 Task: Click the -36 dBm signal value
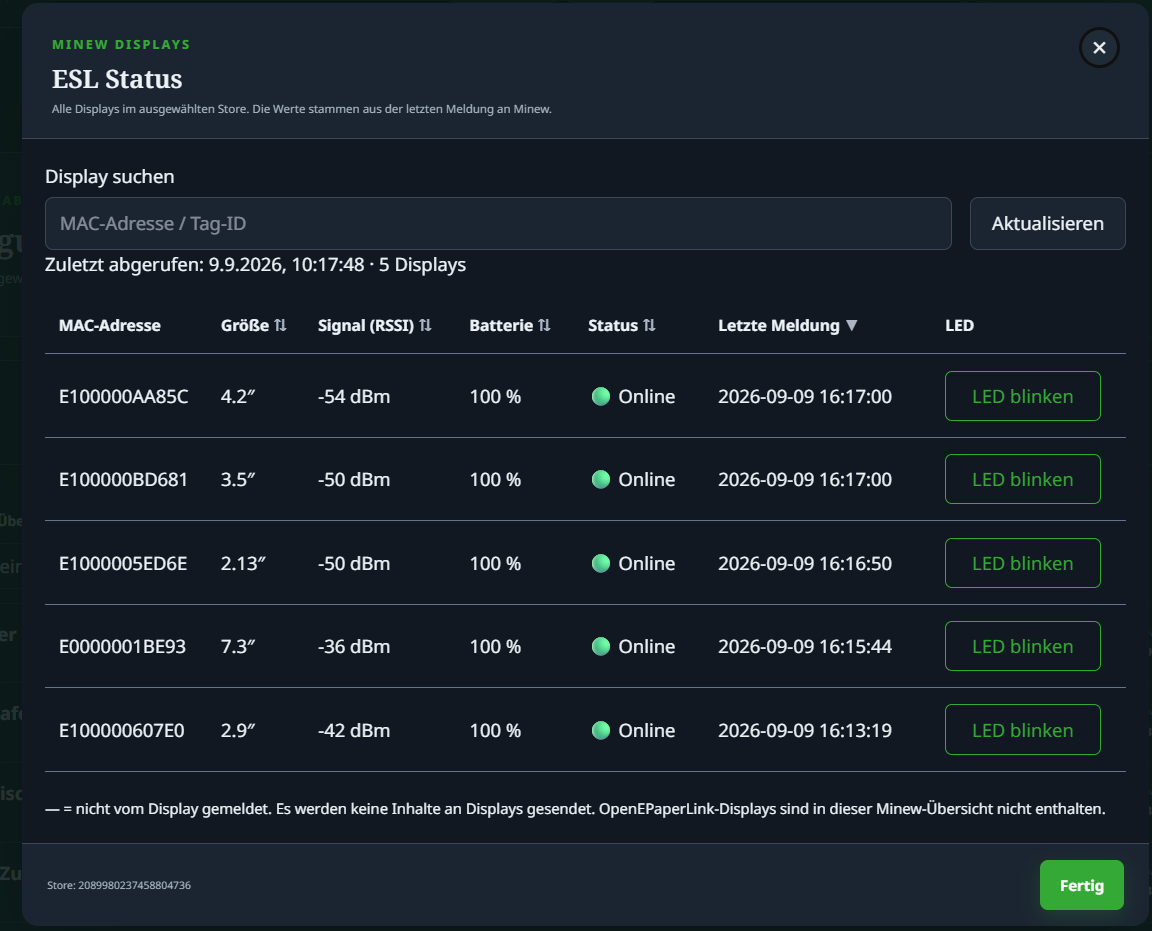point(353,647)
